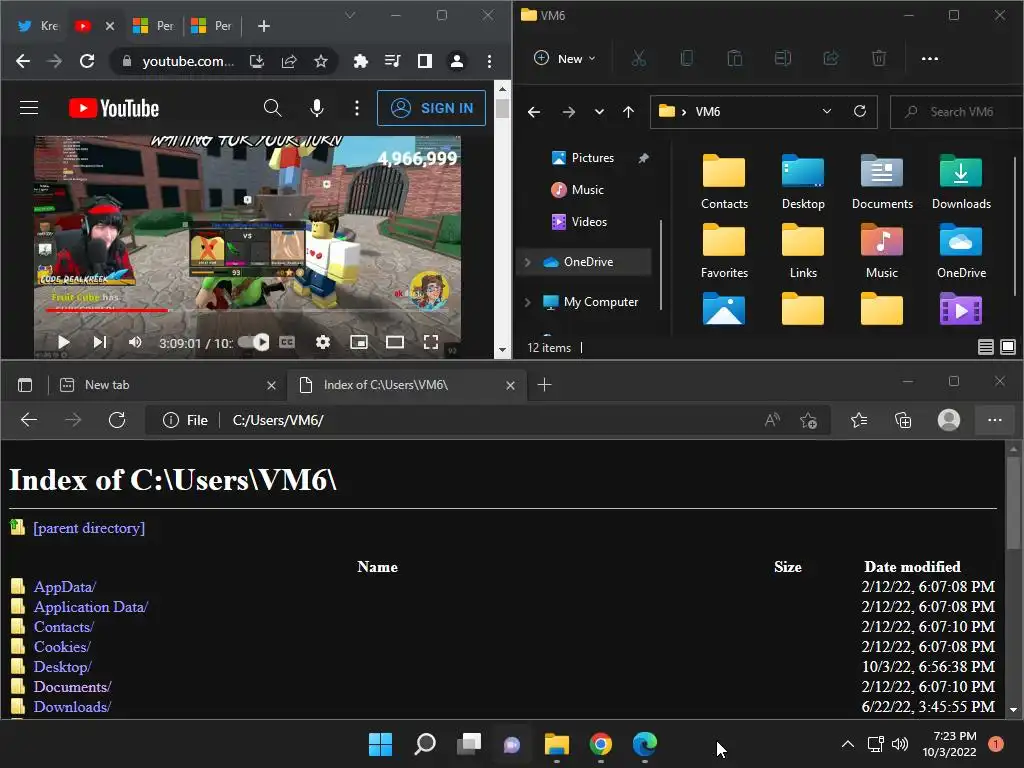Expand address bar history in File Explorer

point(827,111)
